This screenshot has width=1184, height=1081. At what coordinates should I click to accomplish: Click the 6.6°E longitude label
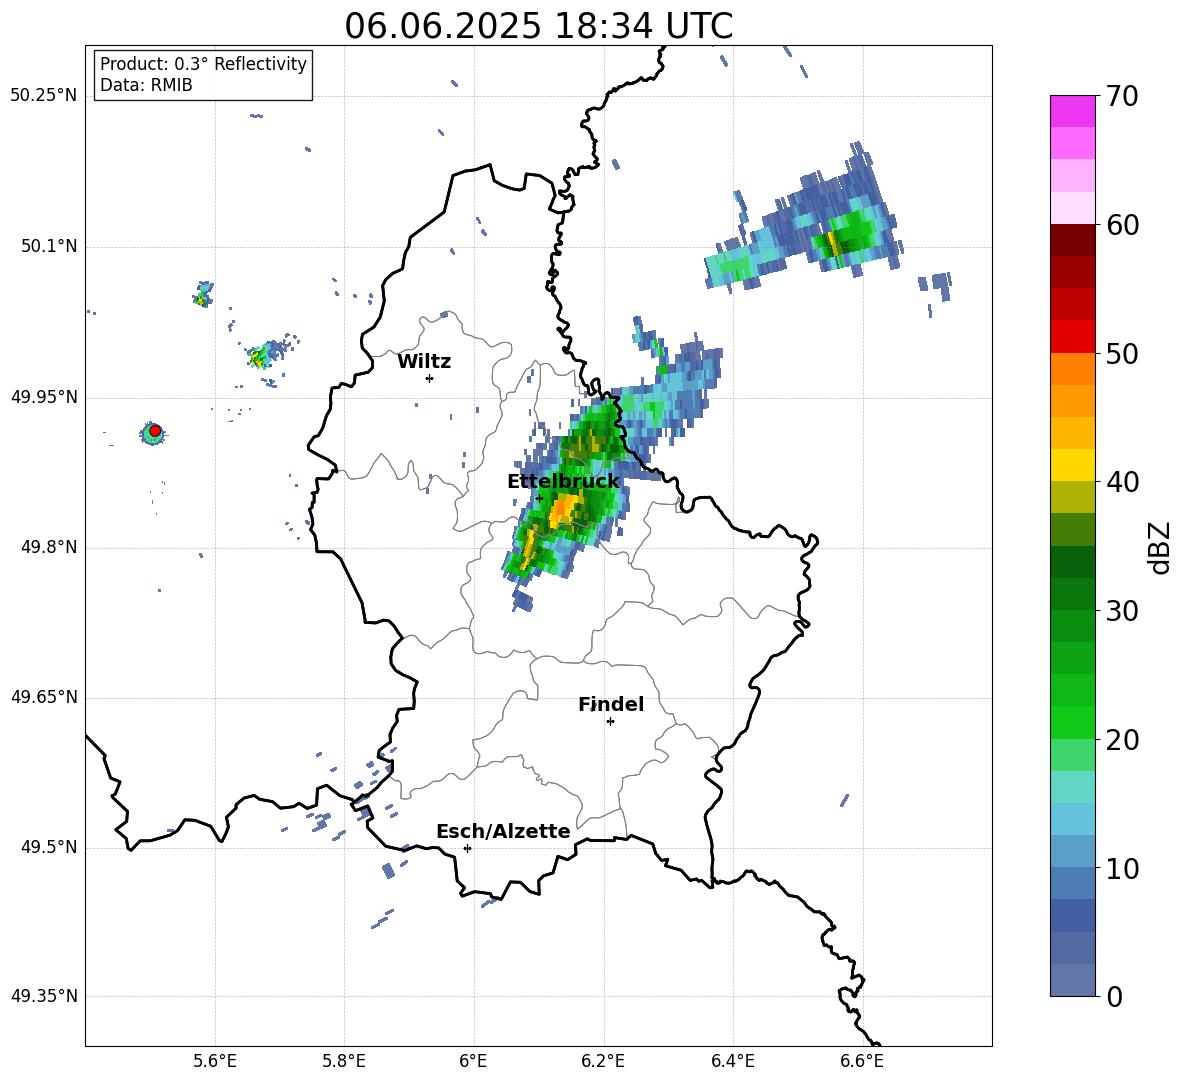(862, 1061)
